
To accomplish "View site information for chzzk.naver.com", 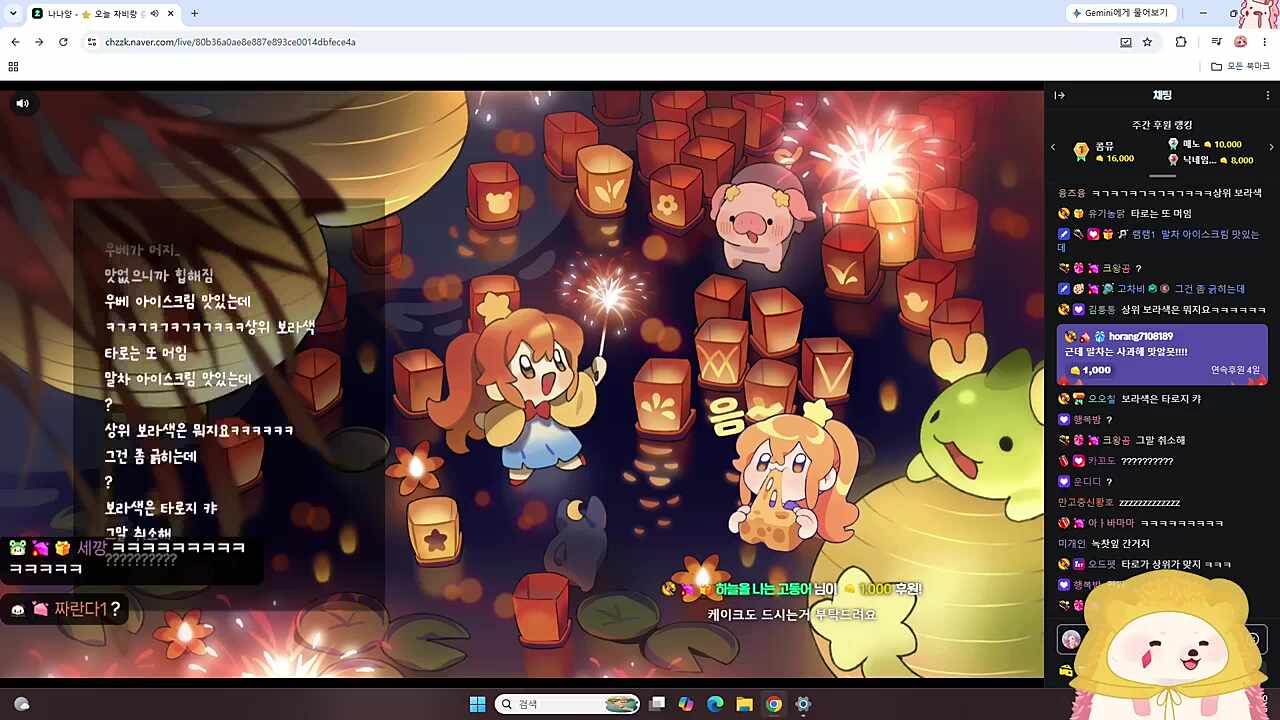I will click(x=92, y=42).
